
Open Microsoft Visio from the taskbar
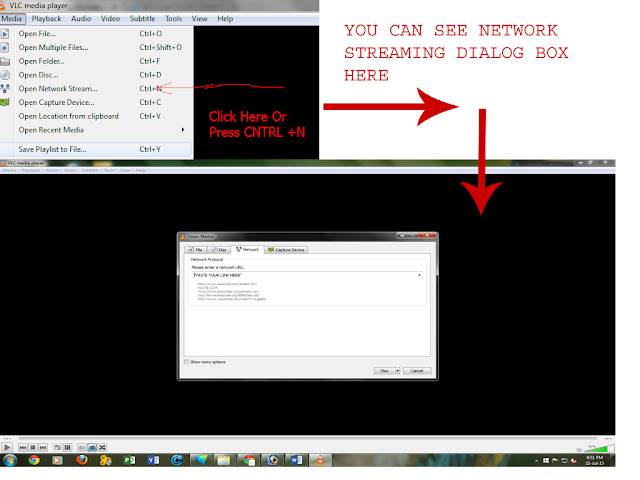[153, 460]
